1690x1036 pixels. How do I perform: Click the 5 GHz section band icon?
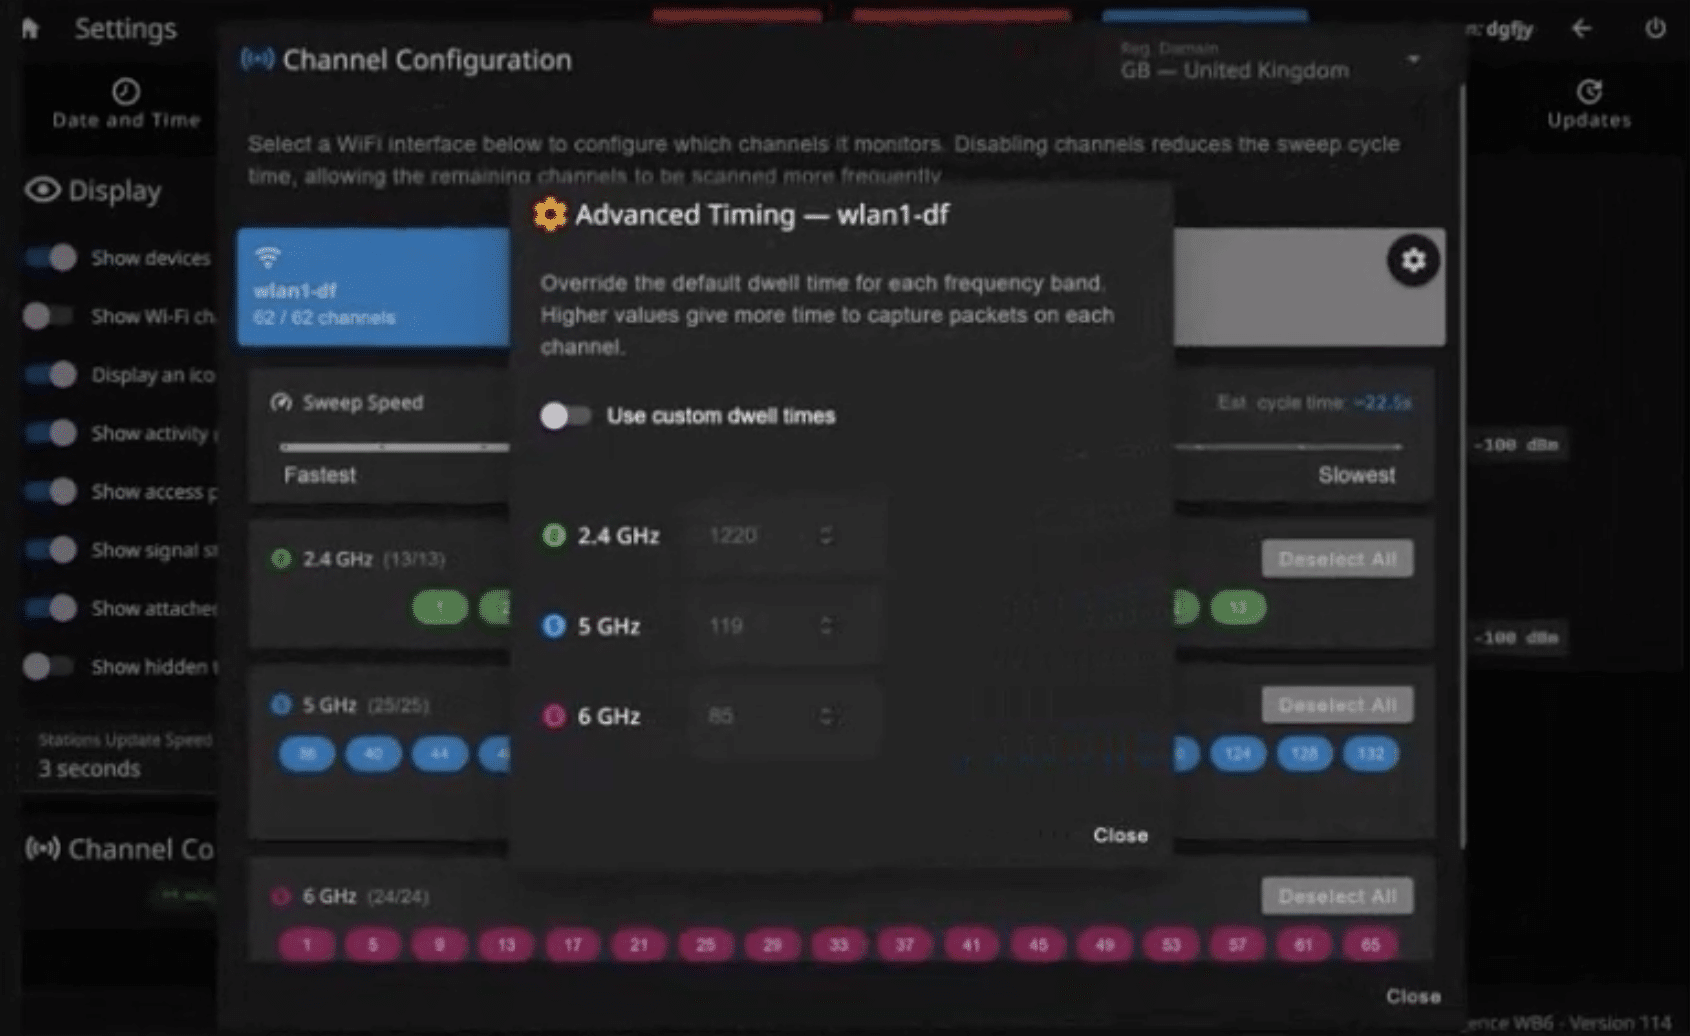click(281, 705)
